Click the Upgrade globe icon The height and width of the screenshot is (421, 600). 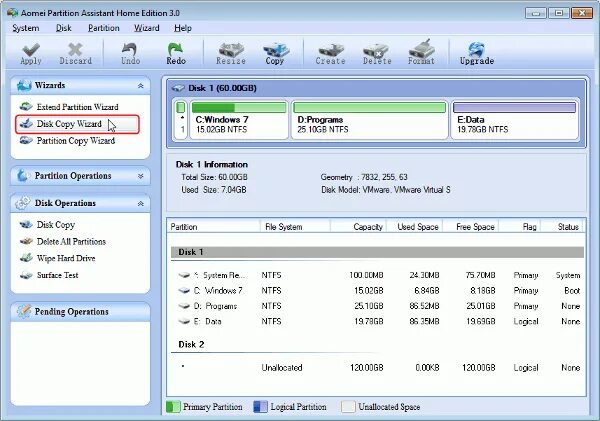(476, 50)
